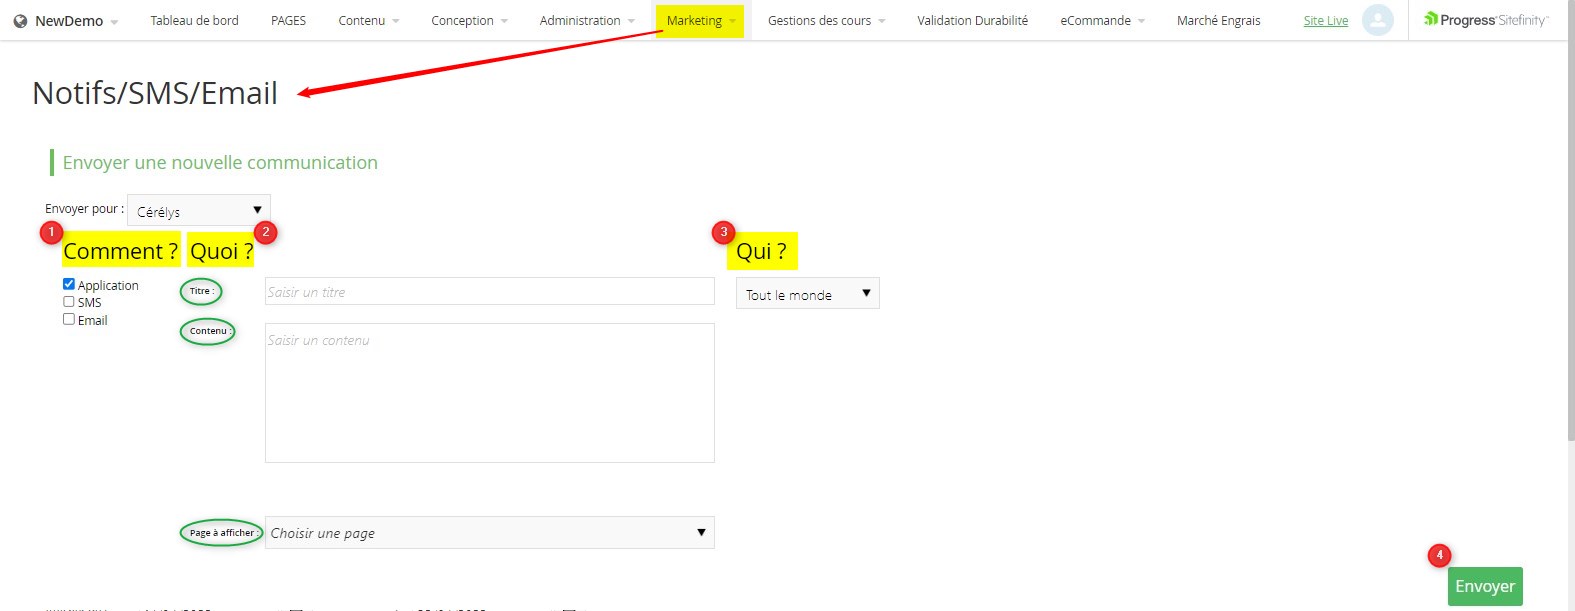Open the Marketing menu
The image size is (1575, 611).
coord(700,20)
